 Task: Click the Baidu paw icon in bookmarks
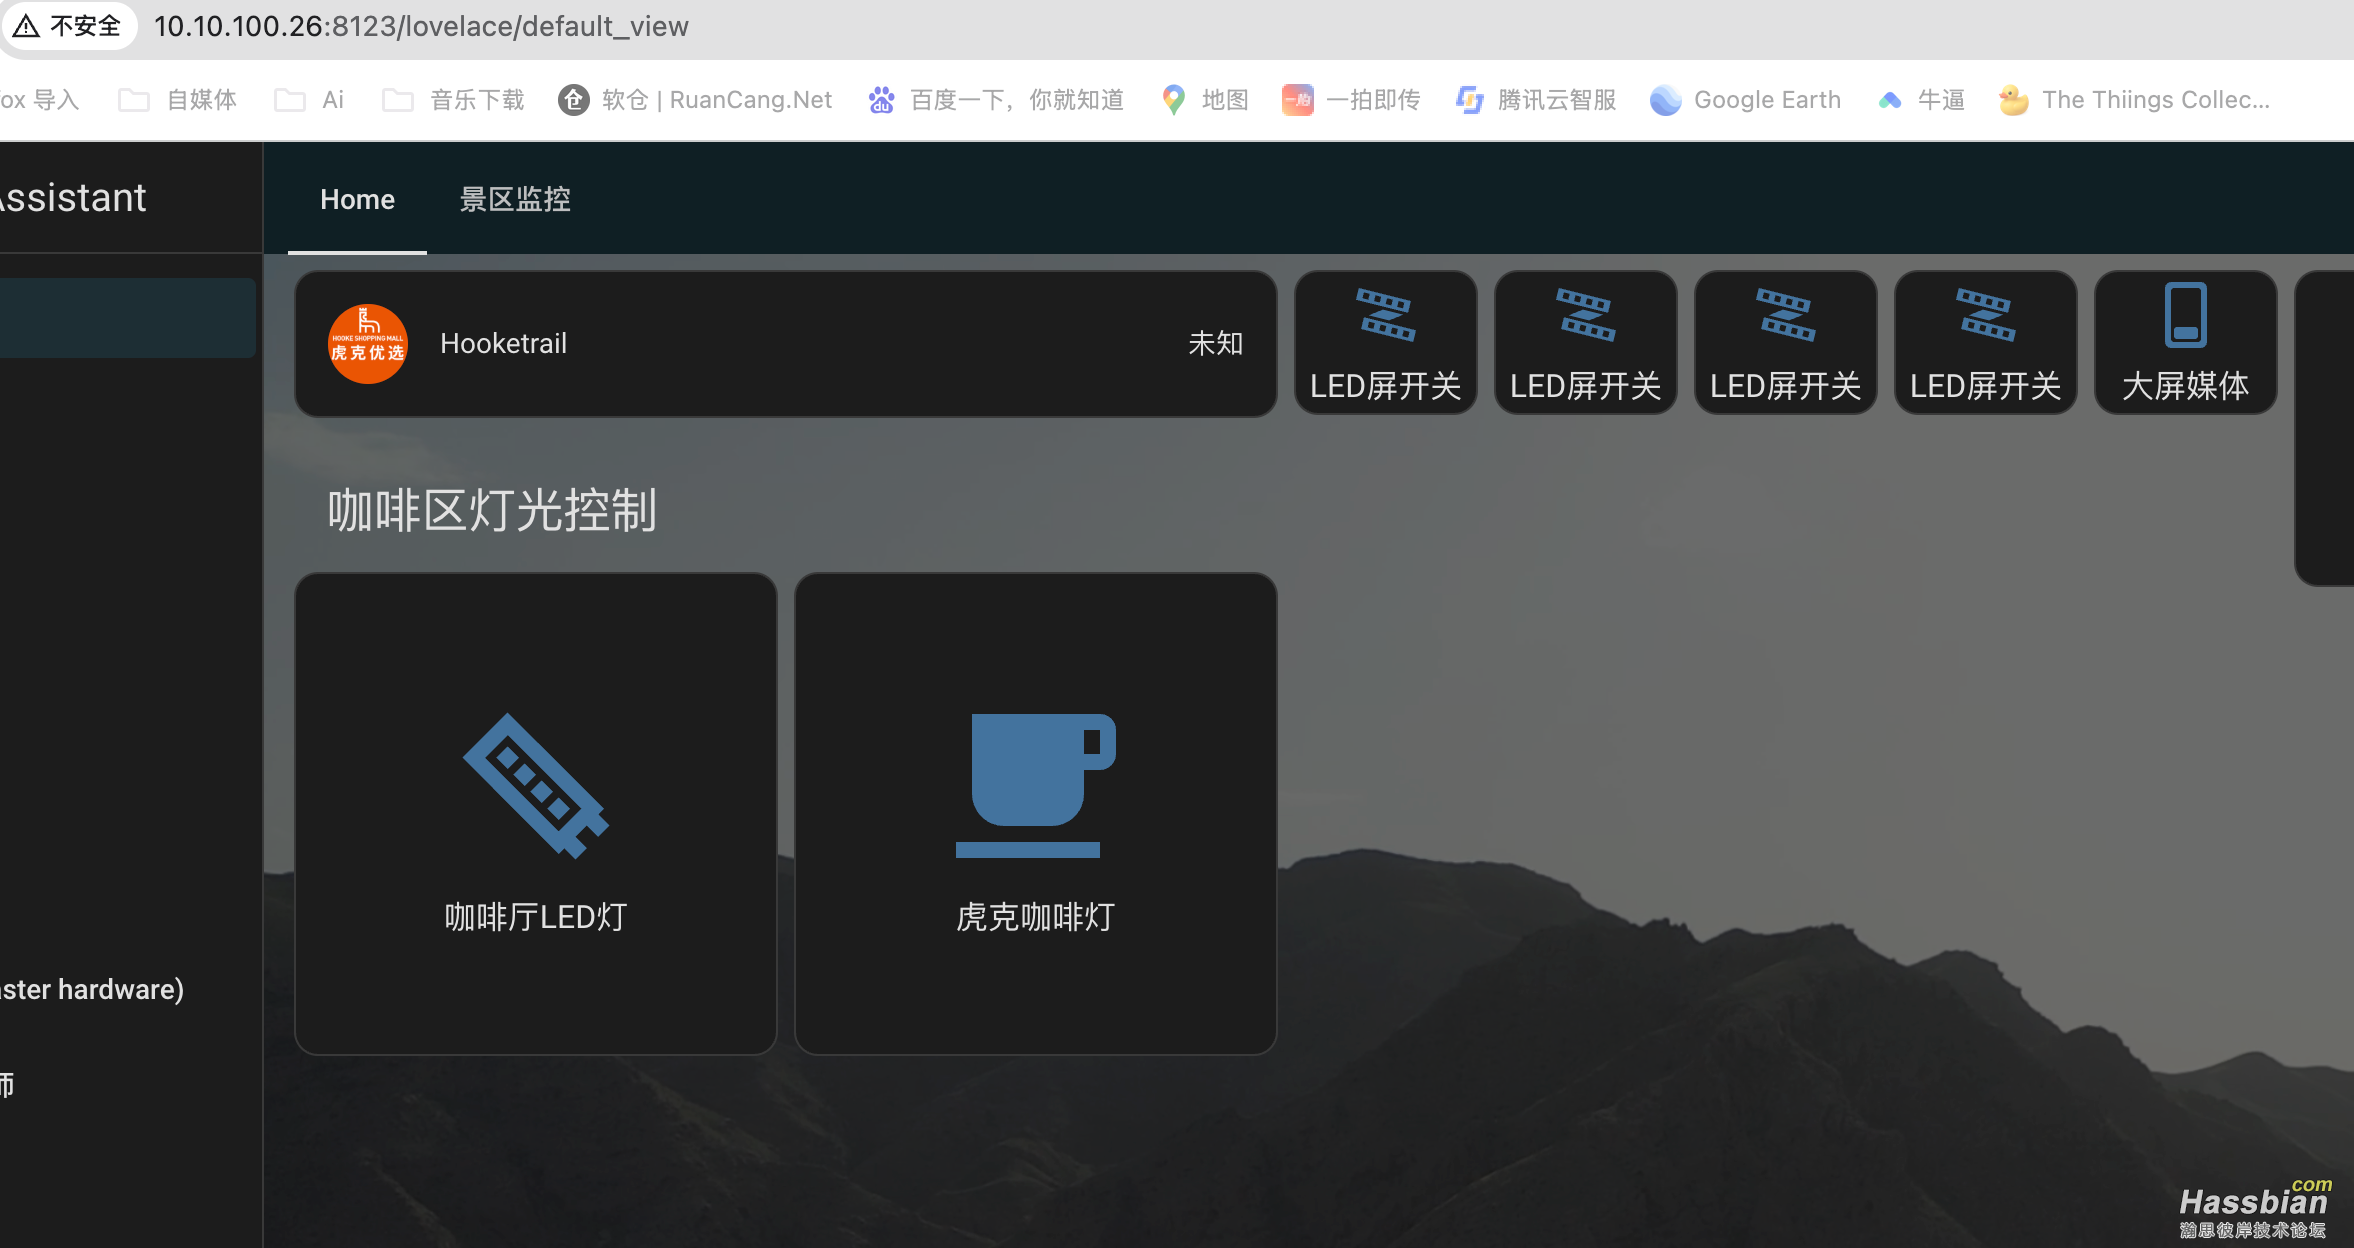pos(879,99)
